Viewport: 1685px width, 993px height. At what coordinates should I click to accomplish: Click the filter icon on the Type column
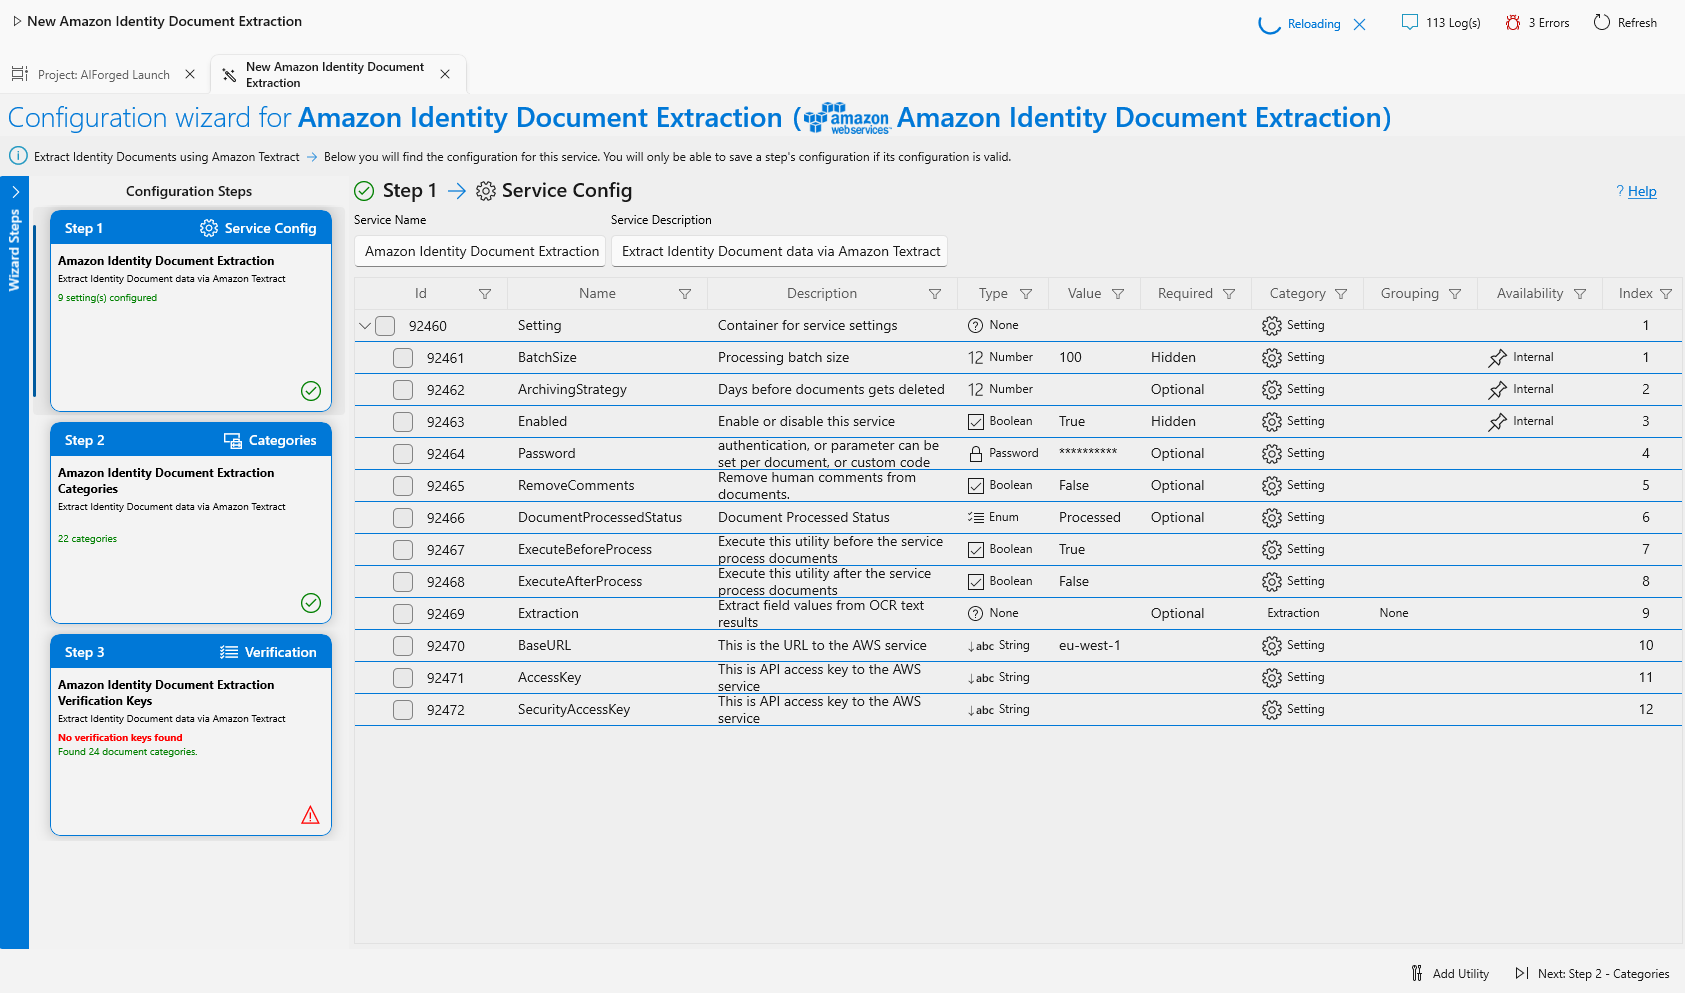click(x=1026, y=294)
